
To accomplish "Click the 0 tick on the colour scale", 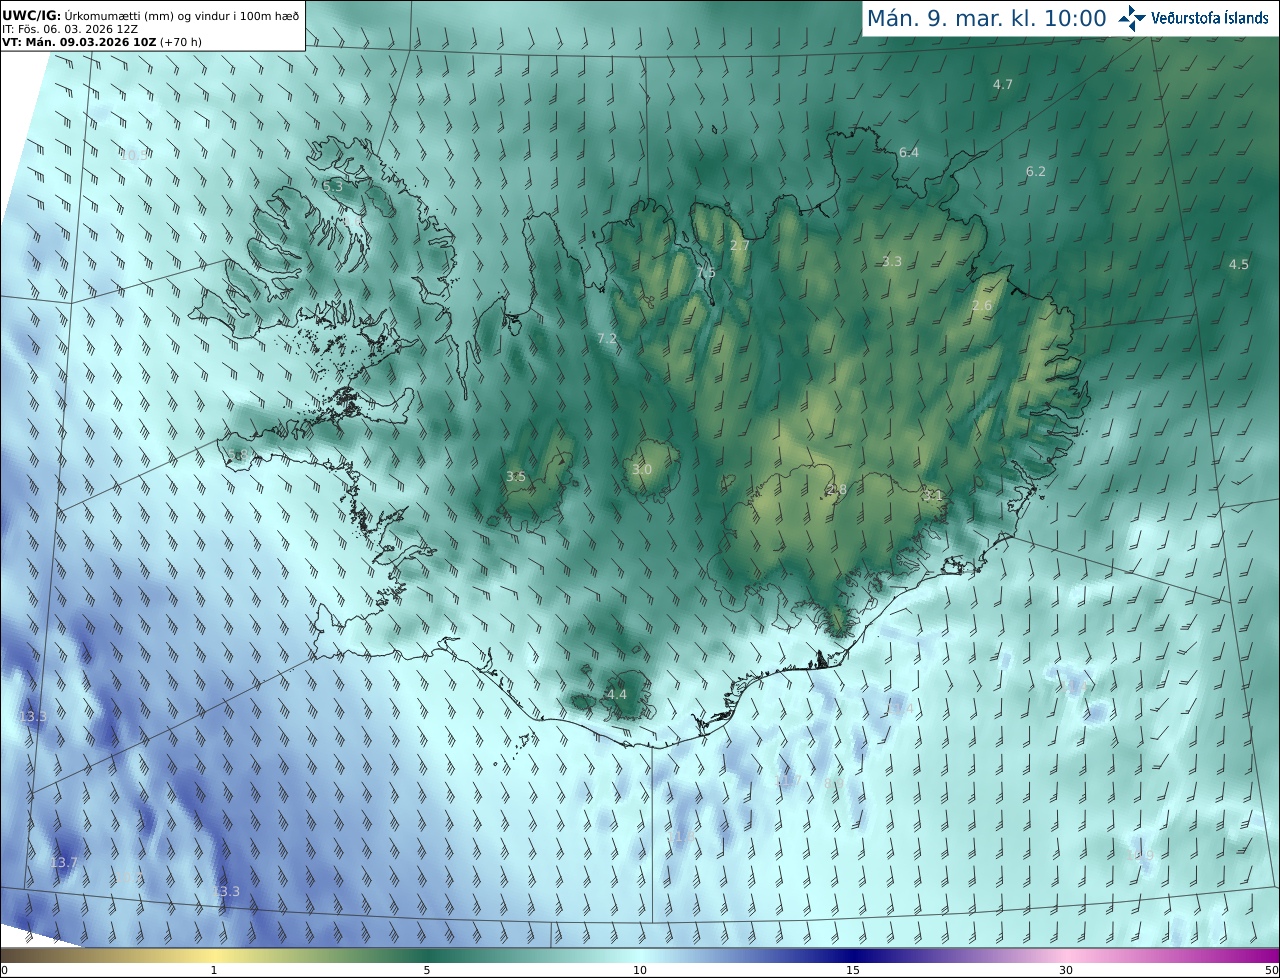I will tap(4, 971).
